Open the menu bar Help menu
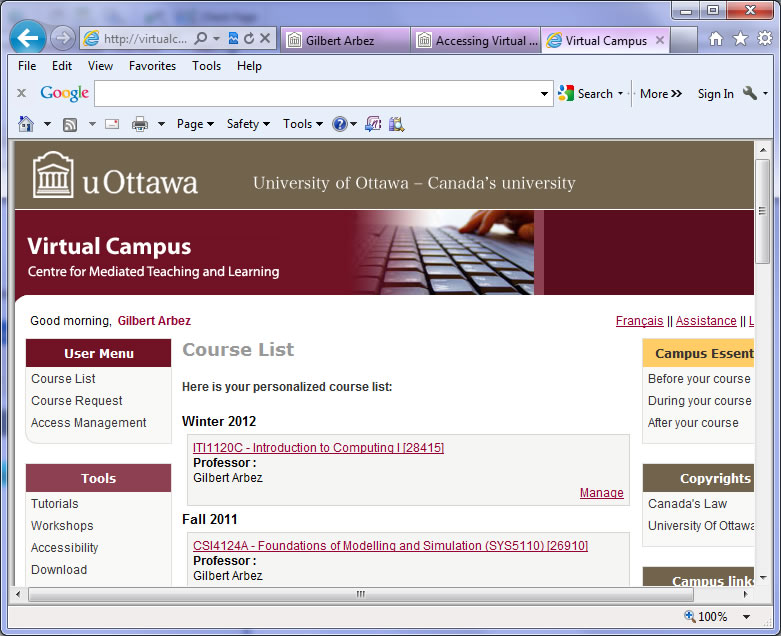Screen dimensions: 781x636 tap(249, 66)
